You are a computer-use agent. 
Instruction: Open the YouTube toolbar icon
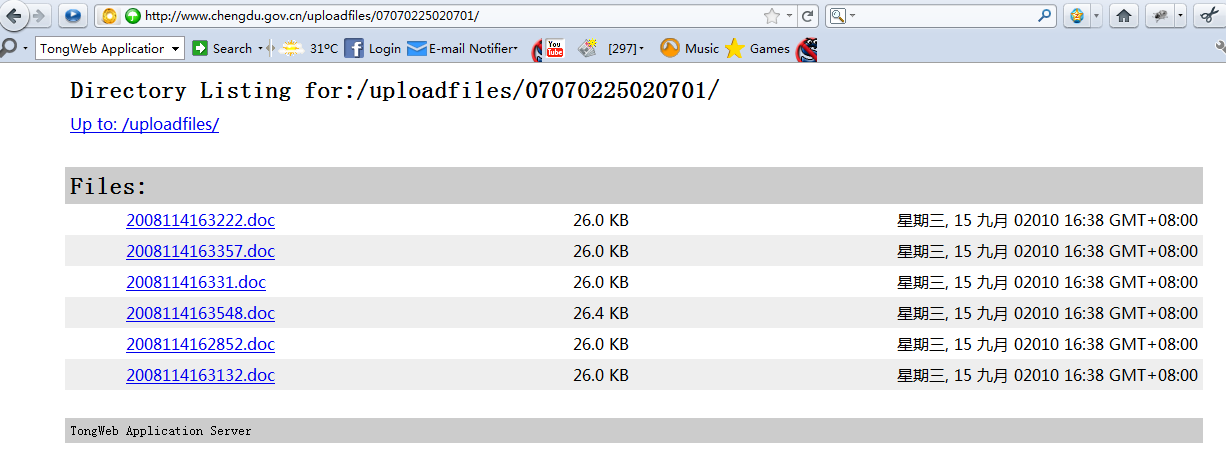[x=554, y=48]
